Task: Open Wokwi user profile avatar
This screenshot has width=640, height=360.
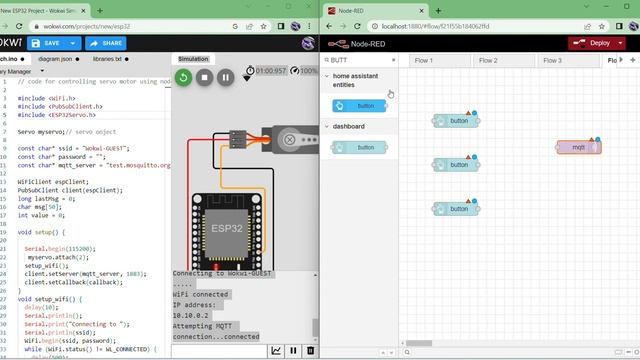Action: click(308, 43)
